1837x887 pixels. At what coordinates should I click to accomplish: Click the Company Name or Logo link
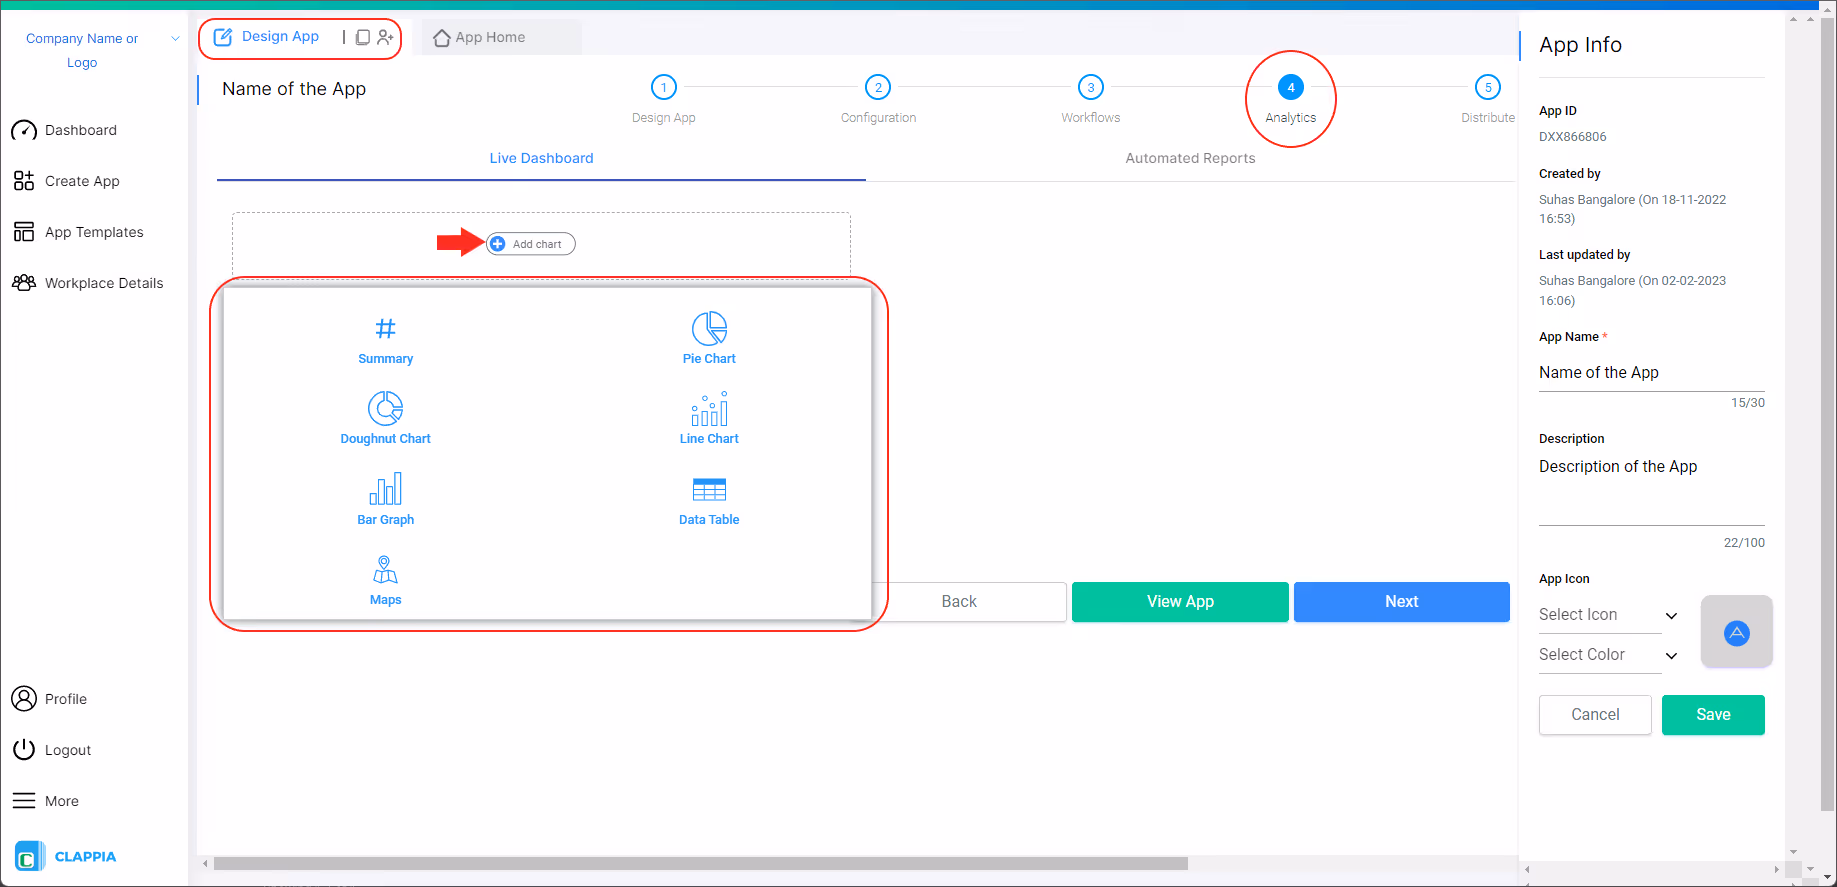82,51
